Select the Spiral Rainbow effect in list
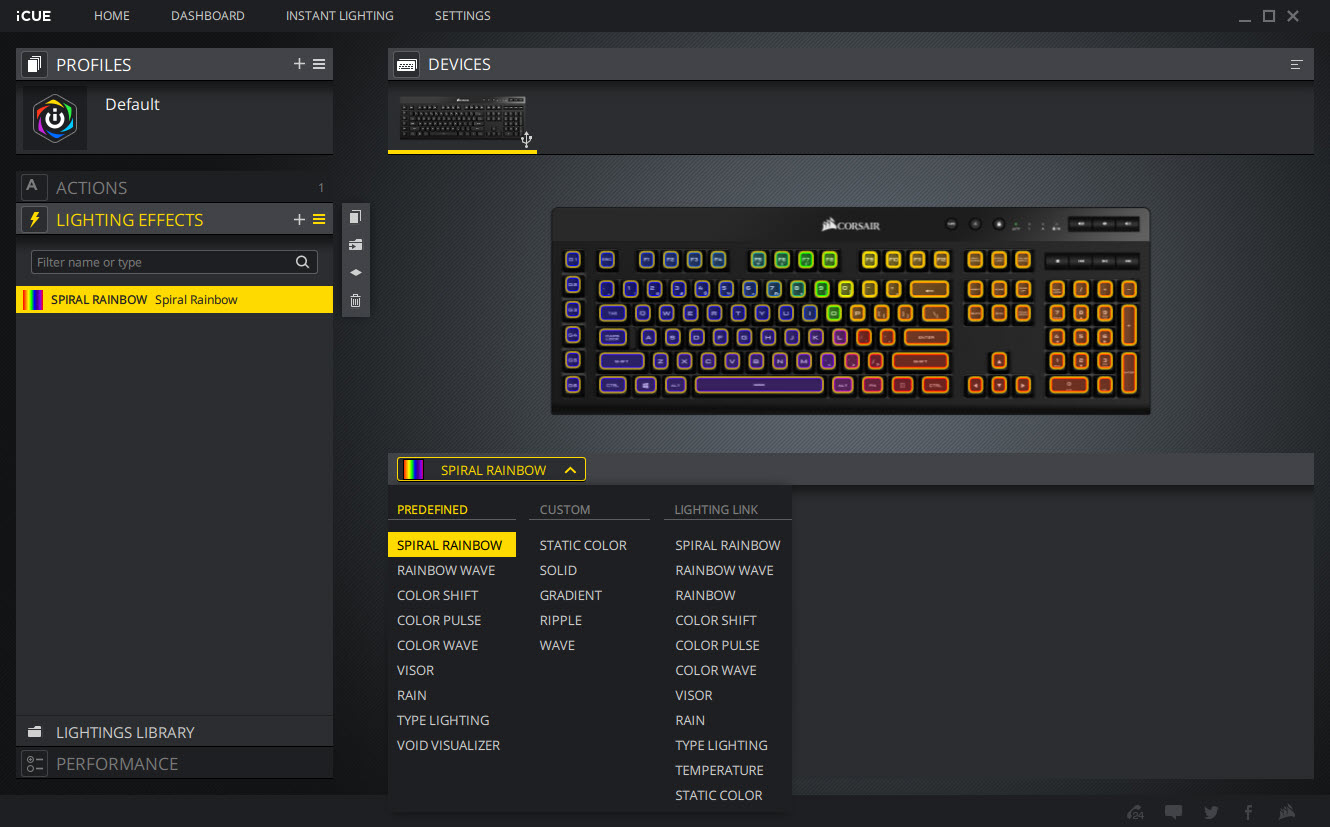The width and height of the screenshot is (1330, 827). click(174, 300)
